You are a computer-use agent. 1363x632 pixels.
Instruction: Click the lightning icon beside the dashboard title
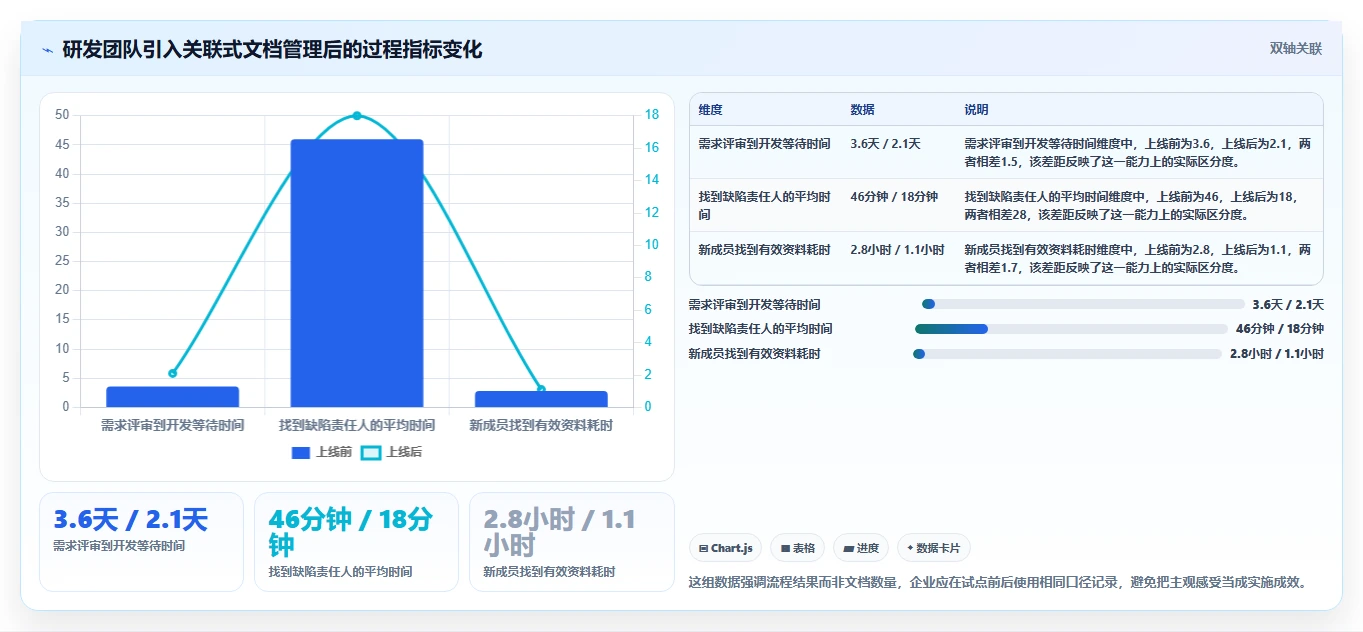tap(48, 50)
